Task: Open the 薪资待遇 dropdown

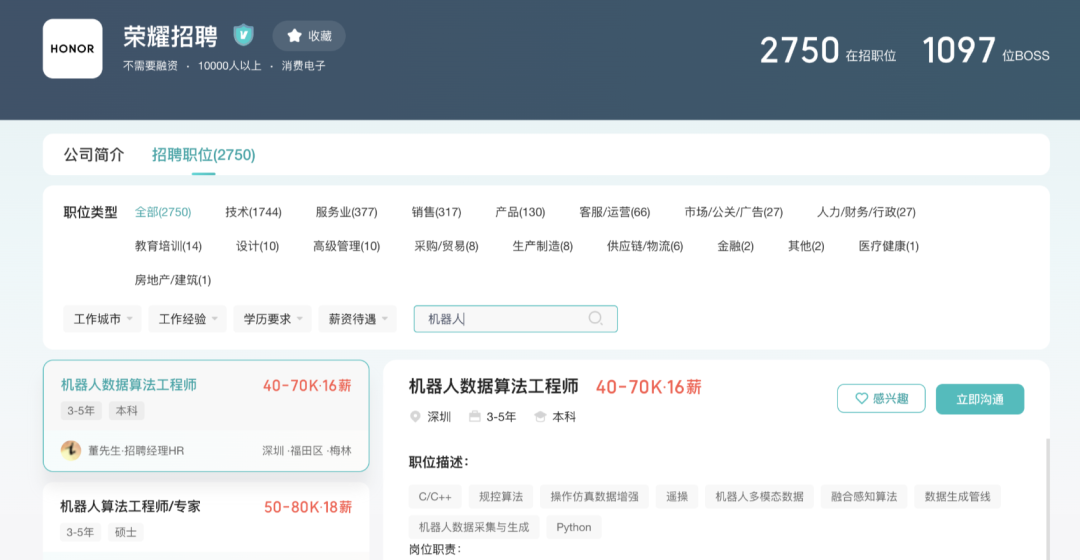Action: (x=357, y=319)
